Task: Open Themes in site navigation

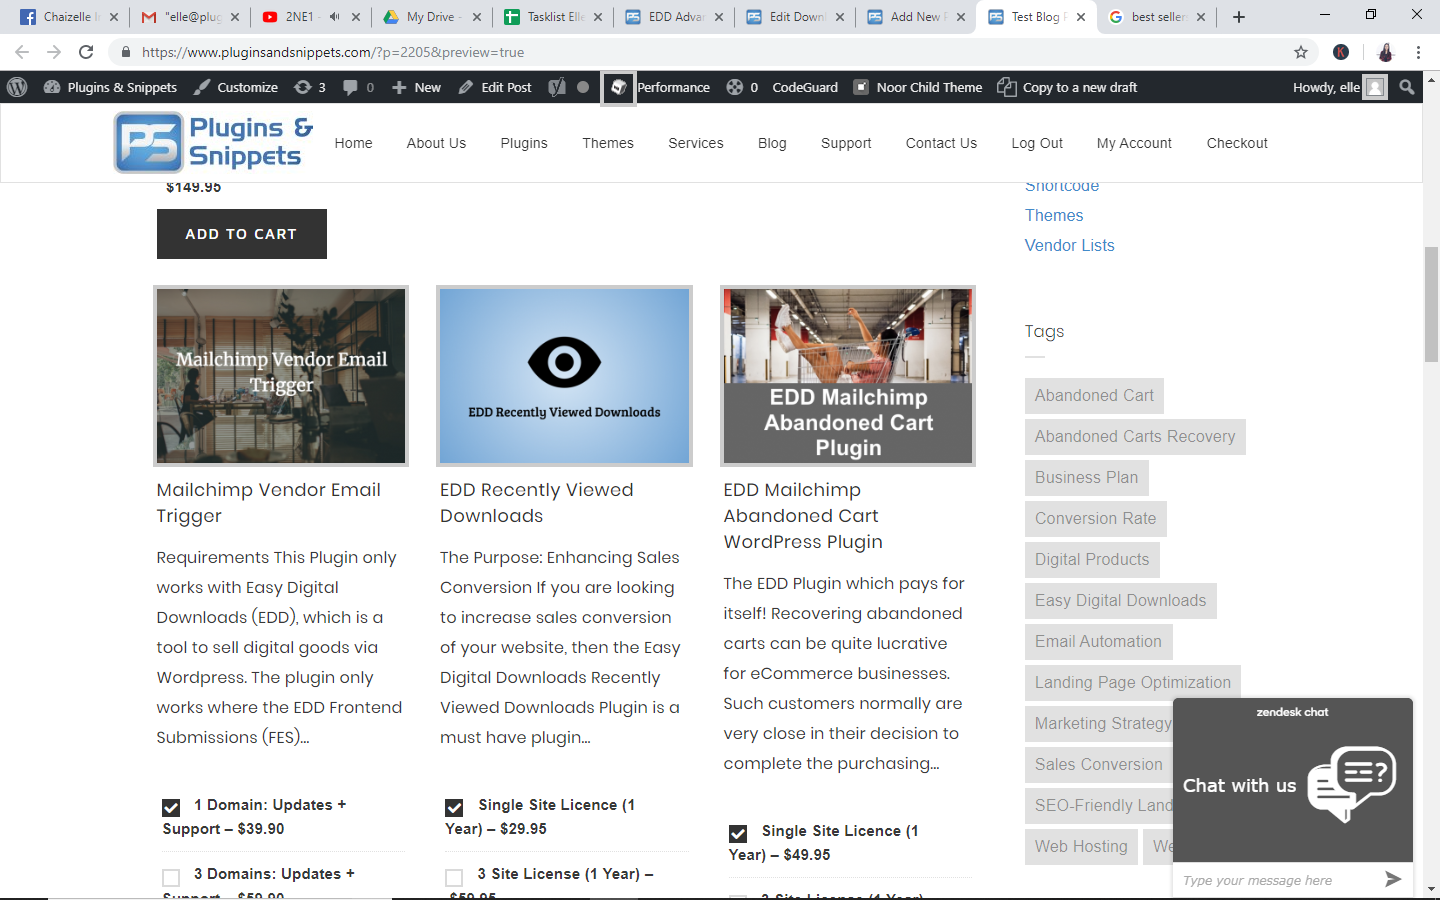Action: 608,143
